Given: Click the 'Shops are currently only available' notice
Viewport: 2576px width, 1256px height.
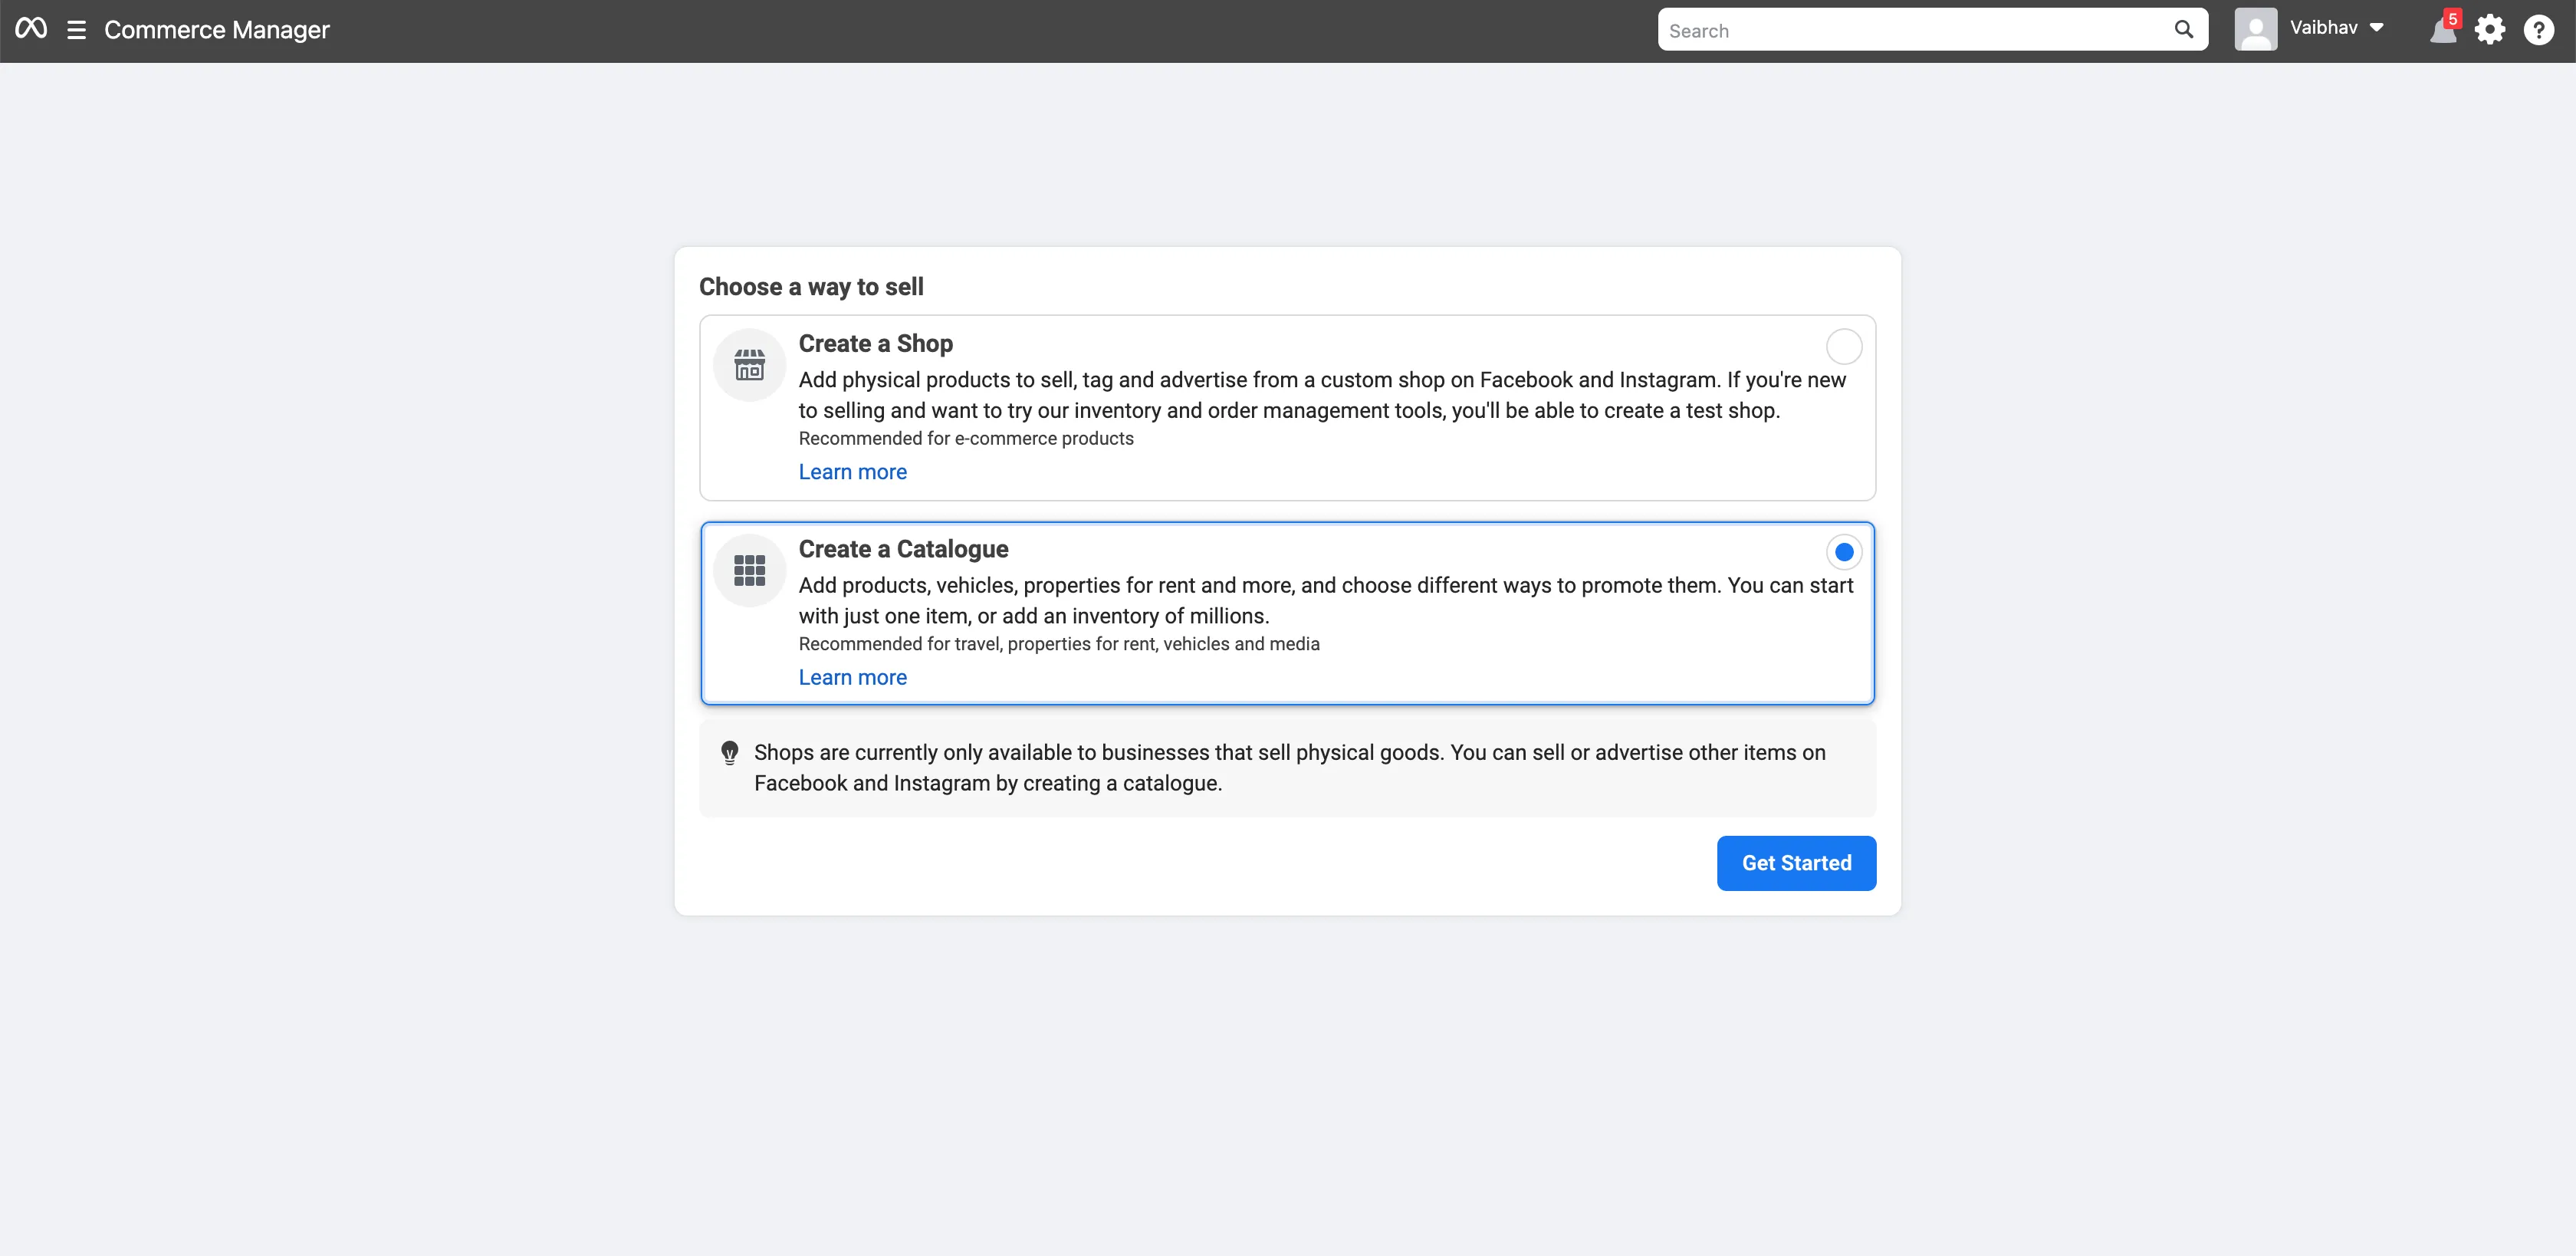Looking at the screenshot, I should [x=1288, y=768].
